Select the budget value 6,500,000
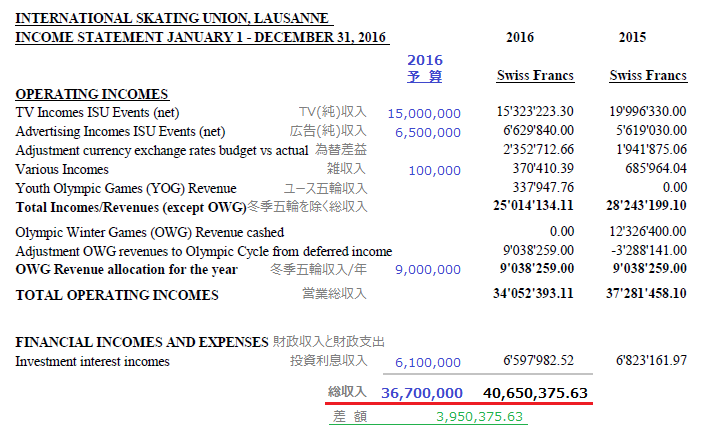 [x=428, y=133]
